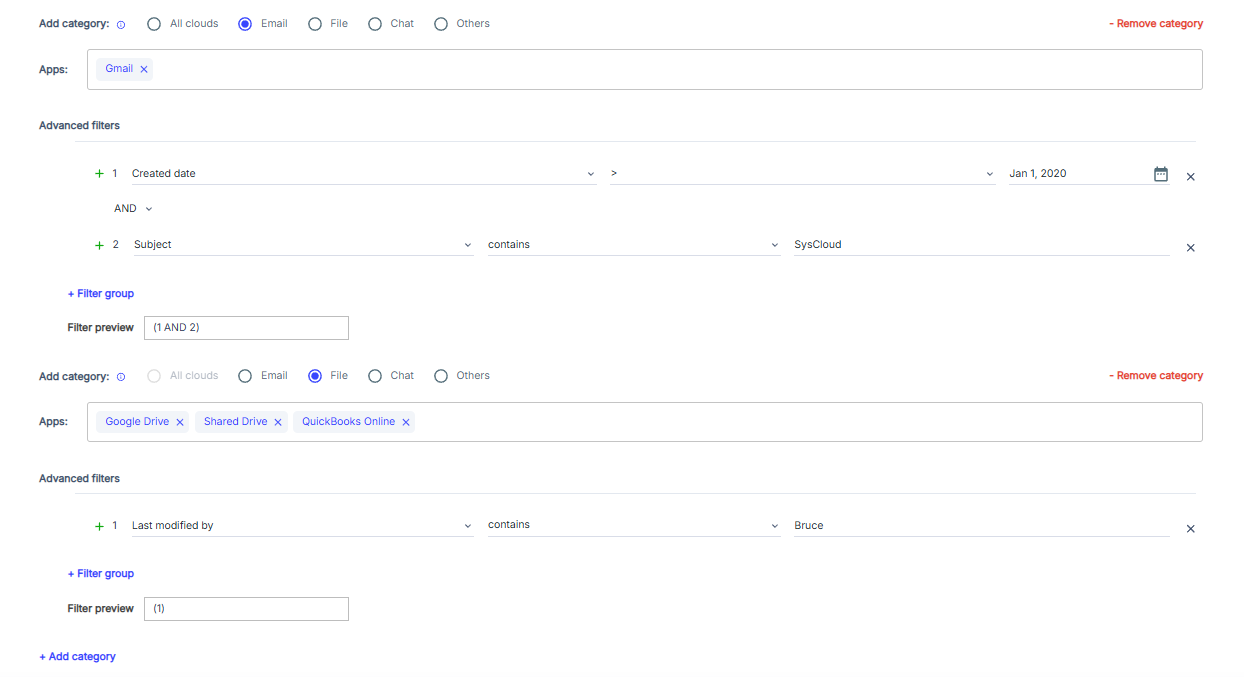Delete the Subject filter row

(x=1190, y=248)
